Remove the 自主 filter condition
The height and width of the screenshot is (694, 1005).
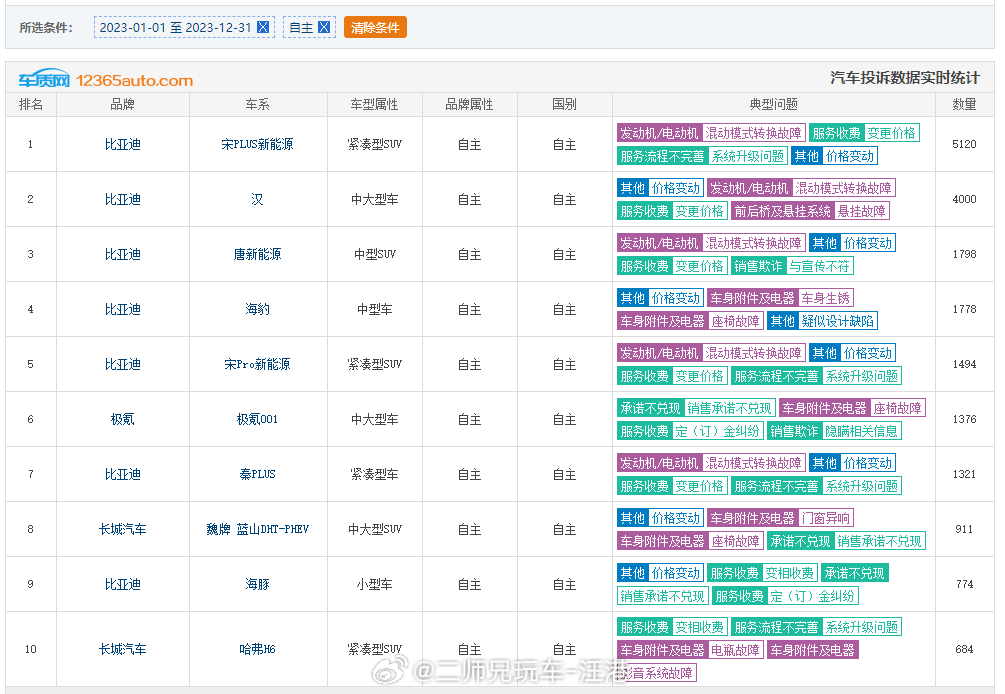(324, 27)
